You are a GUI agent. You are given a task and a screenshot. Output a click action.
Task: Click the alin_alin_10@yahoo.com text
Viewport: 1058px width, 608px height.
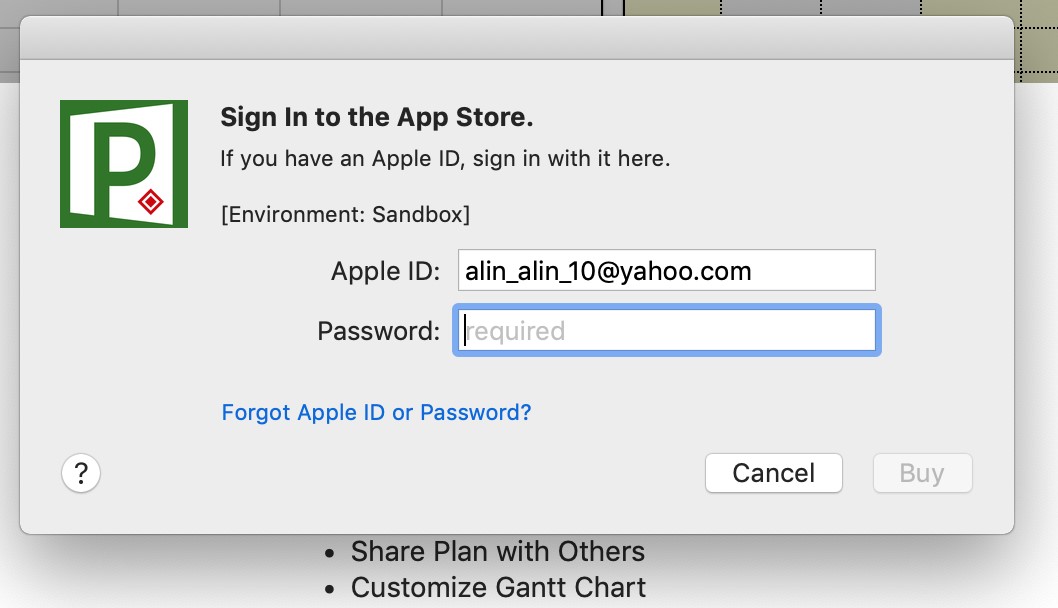pos(608,271)
